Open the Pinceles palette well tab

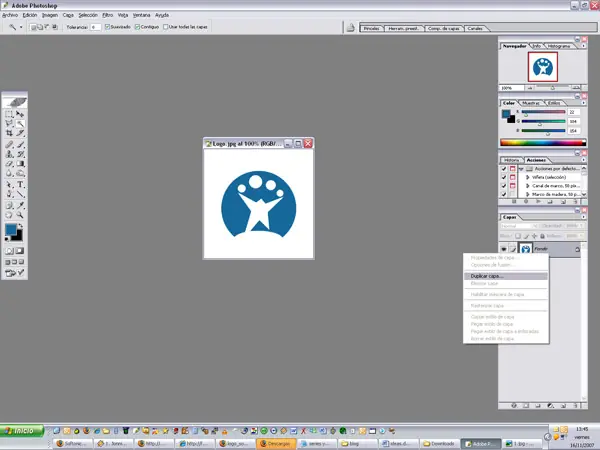[371, 29]
